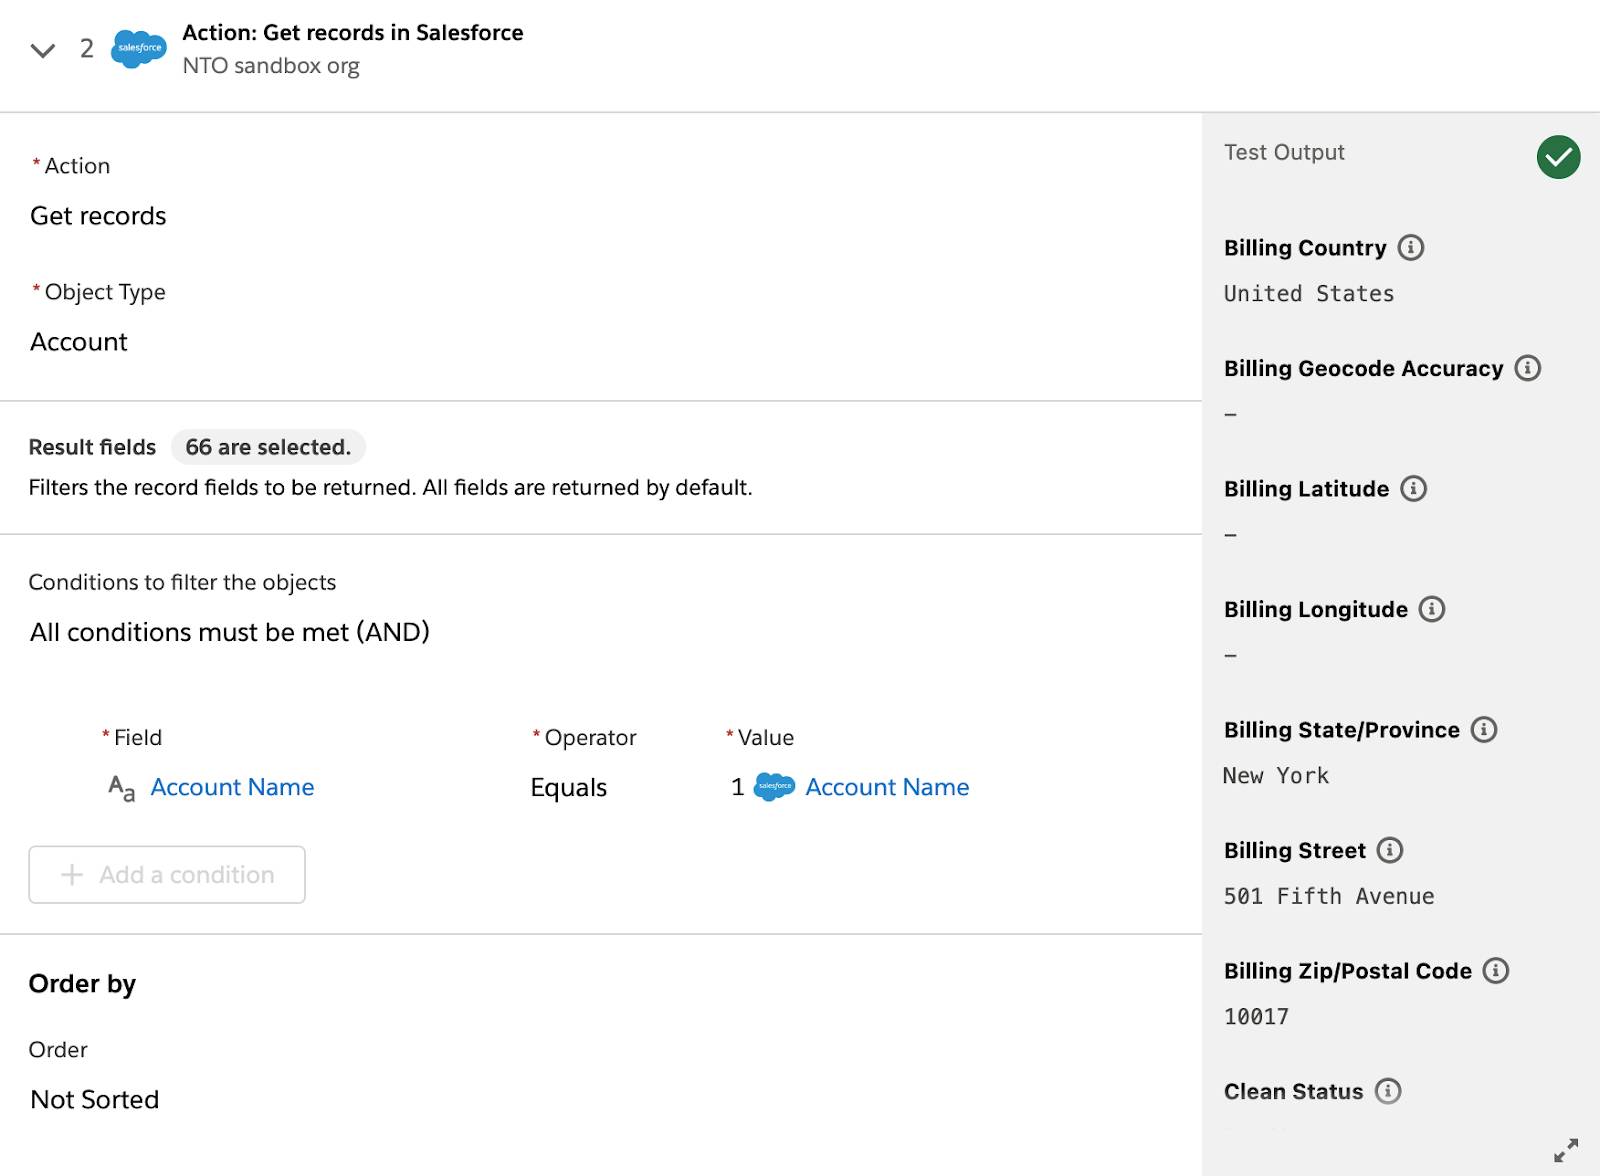This screenshot has height=1176, width=1600.
Task: Click the 66 are selected badge
Action: (x=268, y=447)
